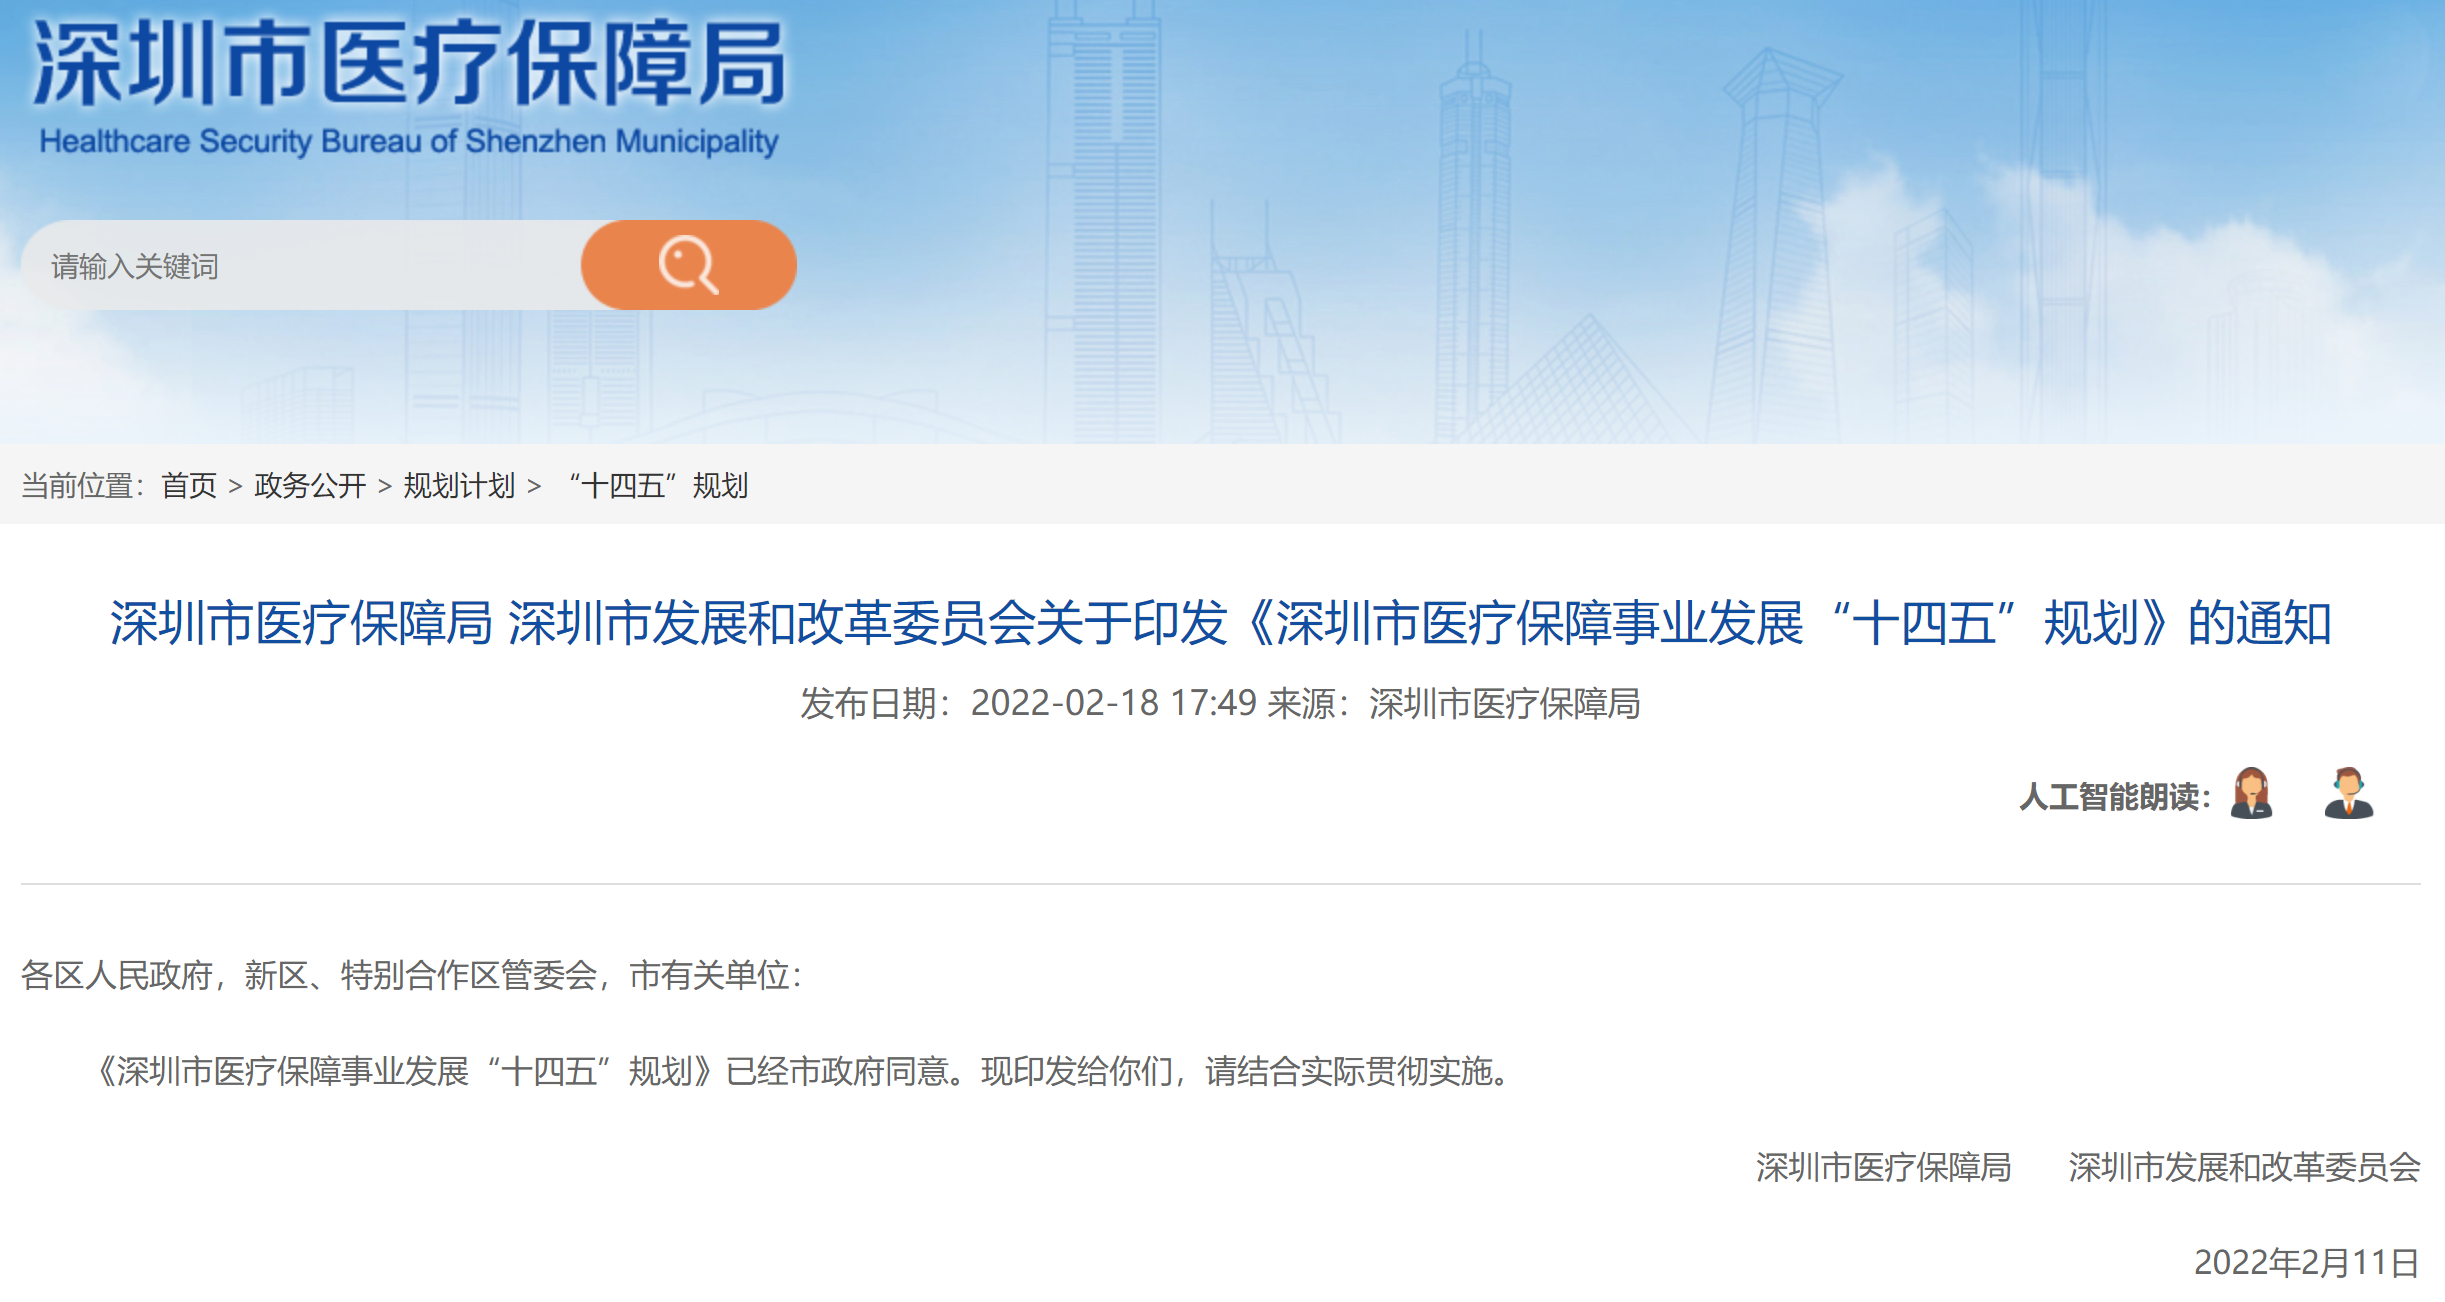
Task: Start male voice AI reading
Action: (2348, 794)
